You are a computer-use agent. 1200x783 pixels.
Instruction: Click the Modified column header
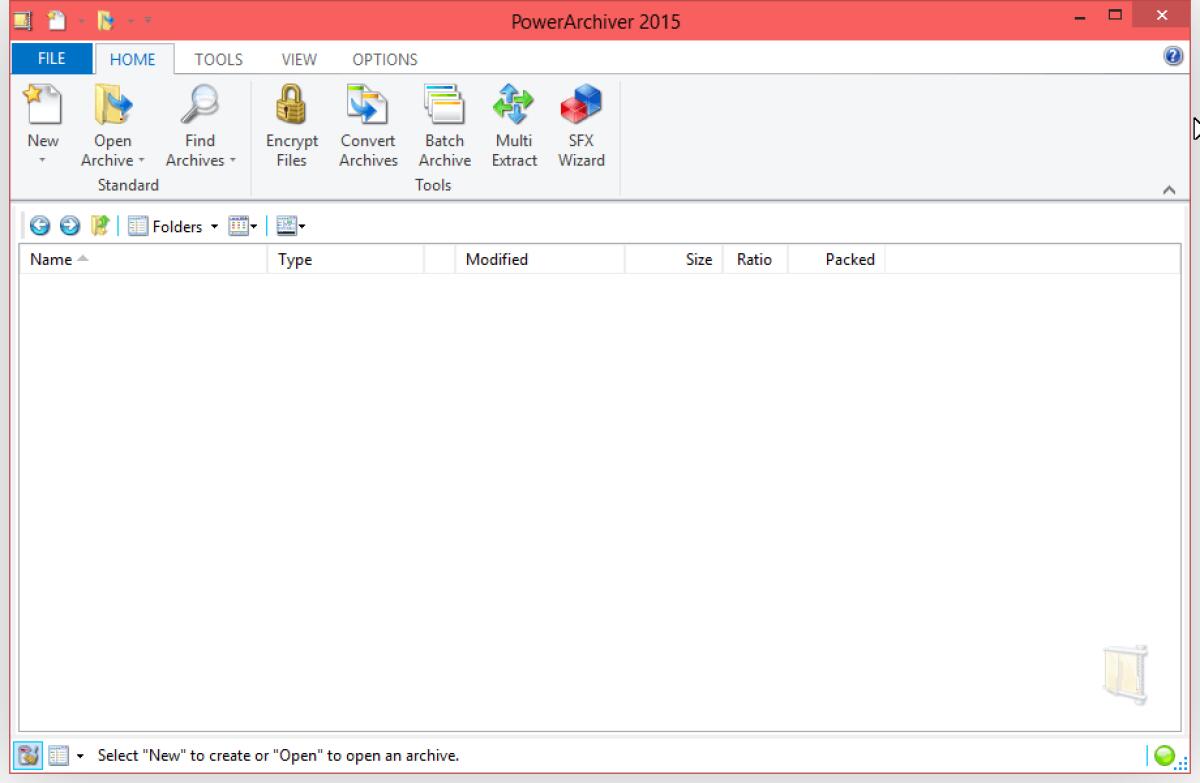[x=496, y=259]
